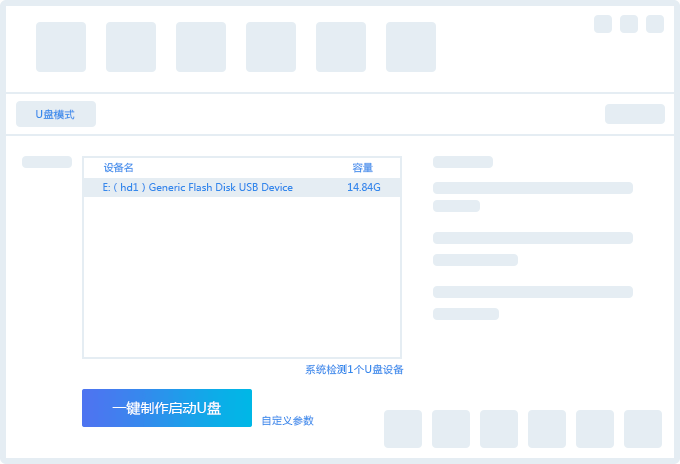Switch to the U盘模式 tab
Viewport: 680px width, 464px height.
(x=56, y=114)
